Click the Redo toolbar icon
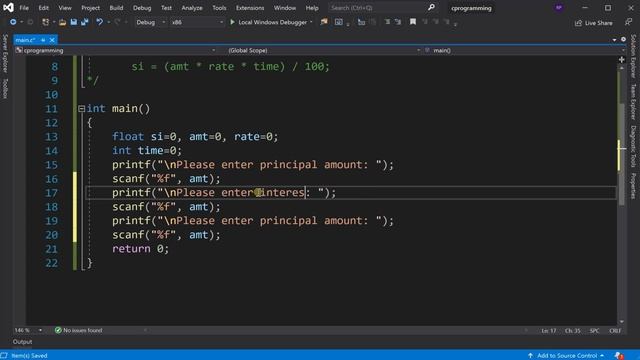 tap(118, 22)
